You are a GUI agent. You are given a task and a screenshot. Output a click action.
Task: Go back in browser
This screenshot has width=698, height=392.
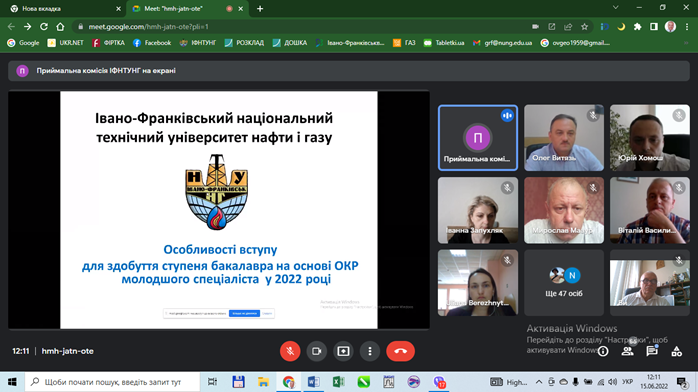[11, 27]
